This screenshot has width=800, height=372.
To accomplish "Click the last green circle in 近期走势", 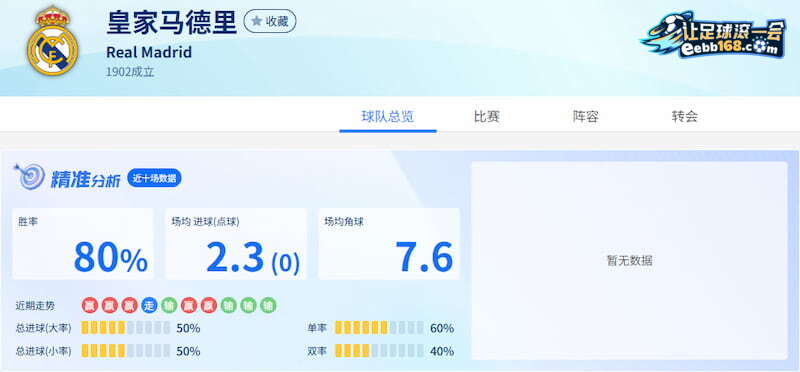I will coord(268,306).
